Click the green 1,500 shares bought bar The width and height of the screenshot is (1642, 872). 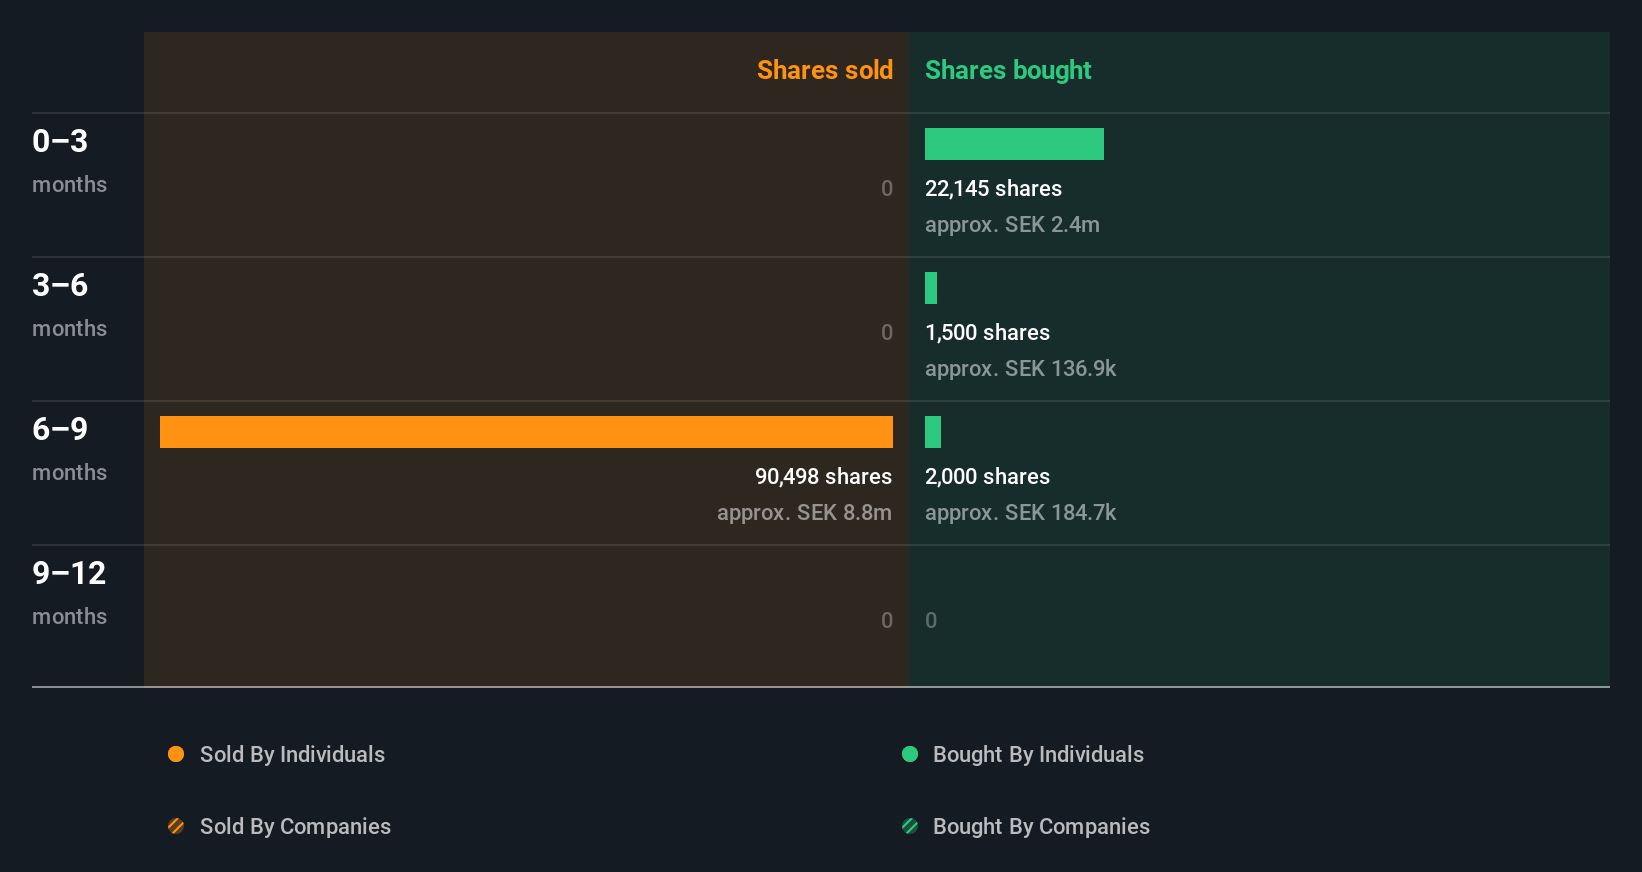tap(931, 288)
